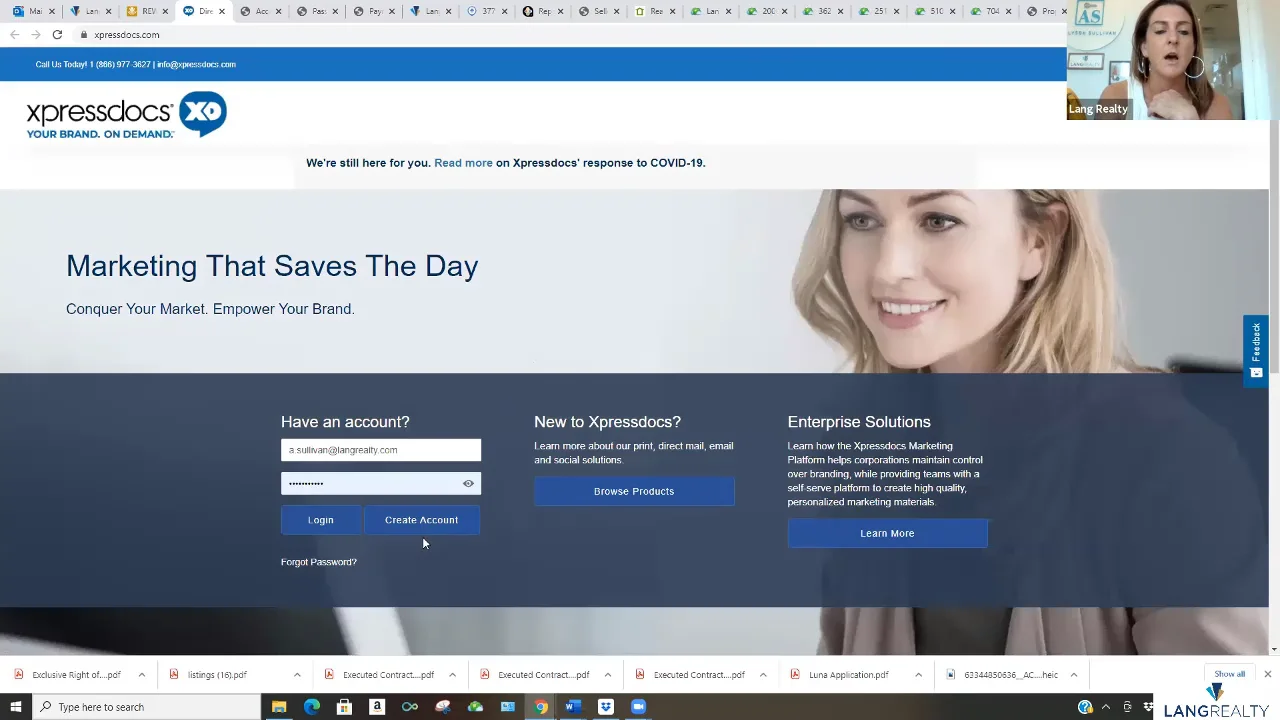Screen dimensions: 1280x720
Task: Click the info@xpressdocs.com email link
Action: tap(196, 64)
